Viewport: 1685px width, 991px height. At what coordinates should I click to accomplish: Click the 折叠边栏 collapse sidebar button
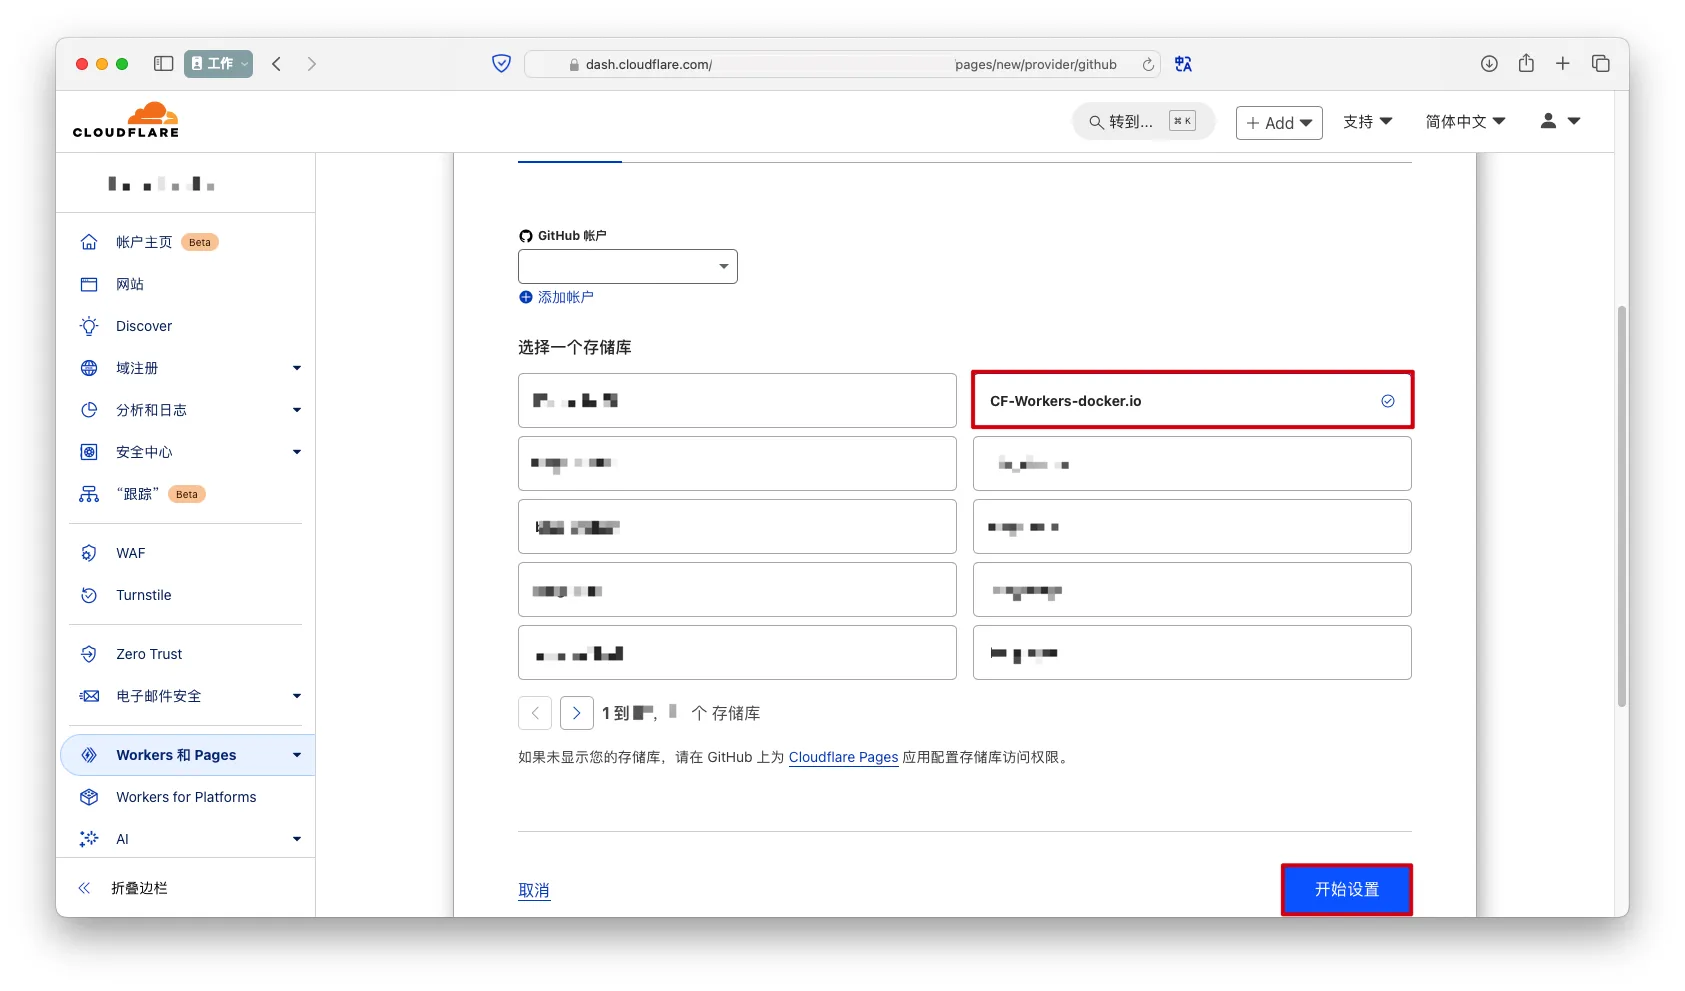pos(123,888)
